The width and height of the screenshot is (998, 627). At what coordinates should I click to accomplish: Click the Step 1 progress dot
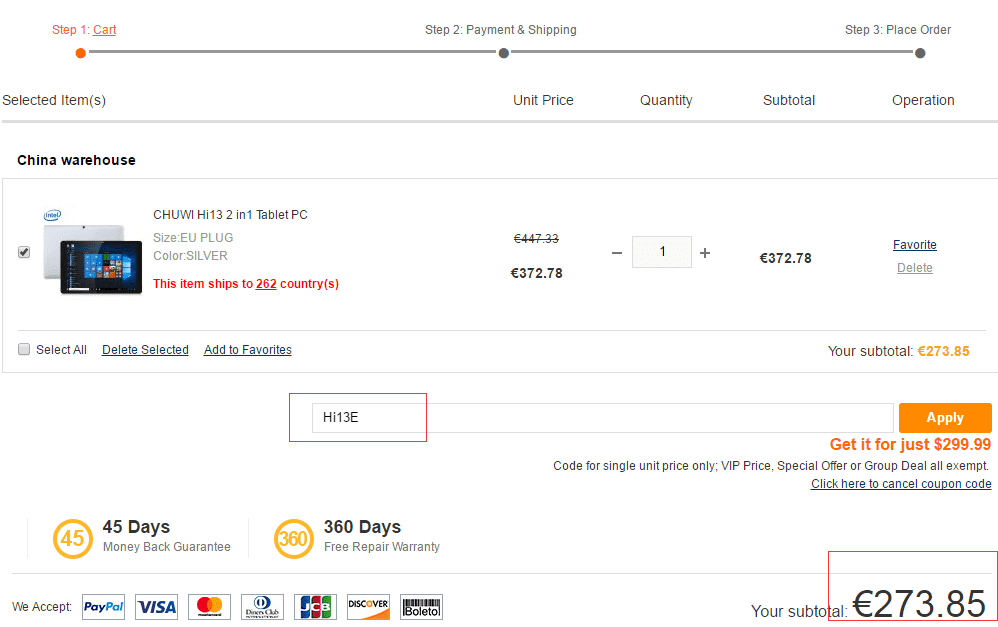pyautogui.click(x=80, y=53)
